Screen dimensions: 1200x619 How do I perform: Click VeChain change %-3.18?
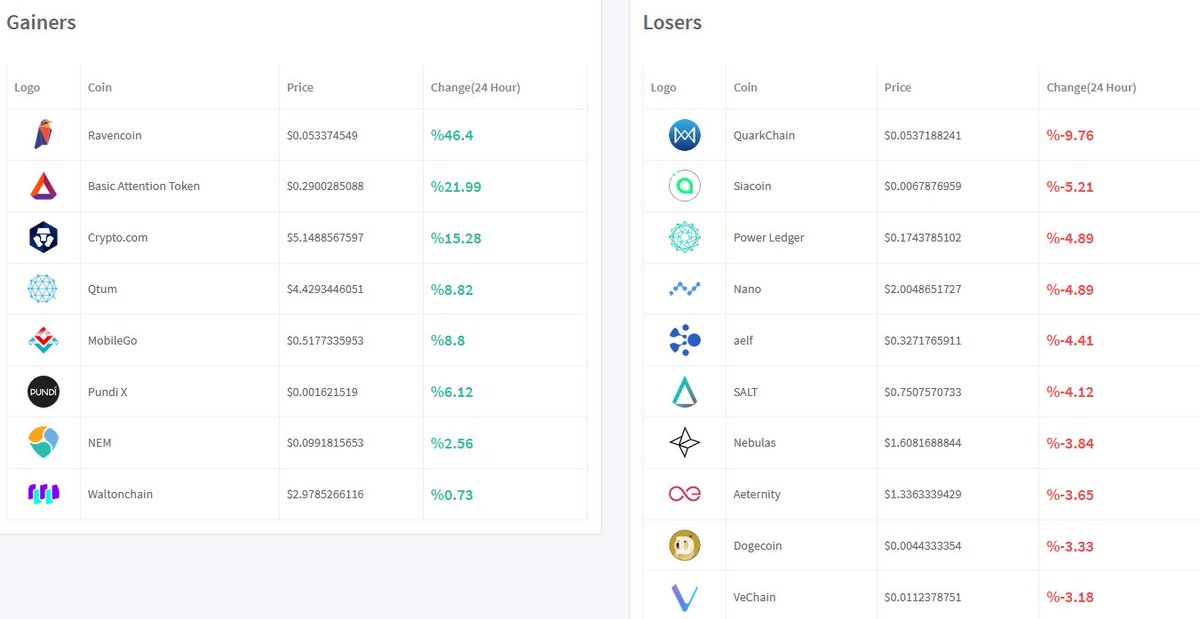[1070, 597]
